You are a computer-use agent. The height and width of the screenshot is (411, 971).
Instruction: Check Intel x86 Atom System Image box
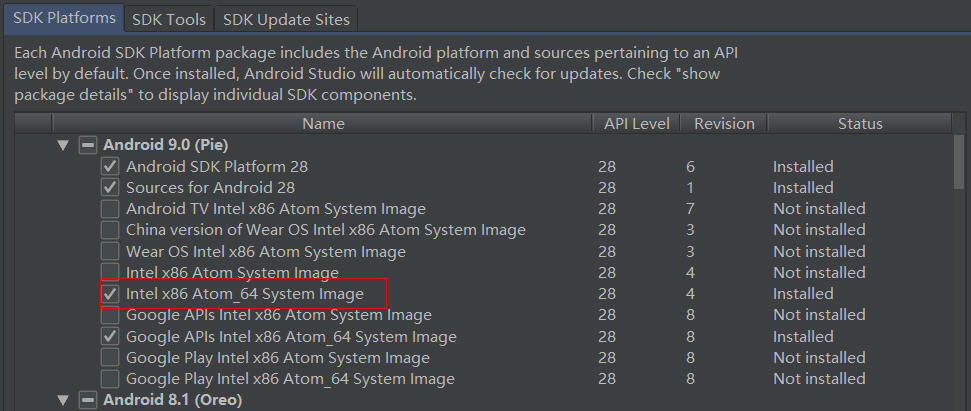[110, 271]
